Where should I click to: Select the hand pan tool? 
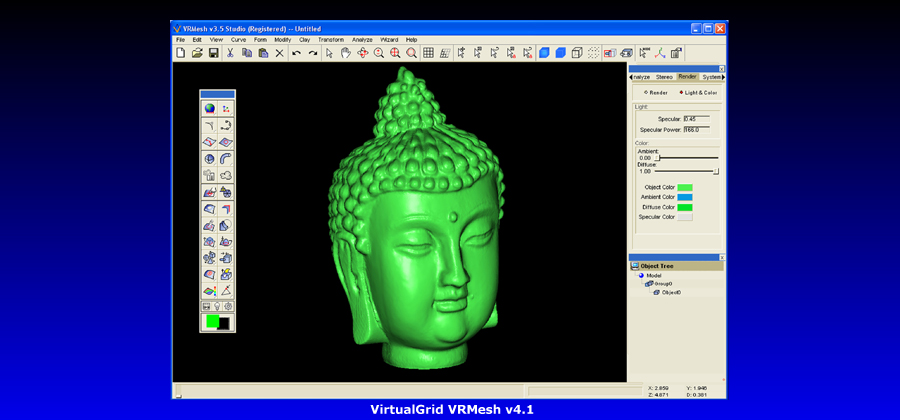click(x=346, y=53)
